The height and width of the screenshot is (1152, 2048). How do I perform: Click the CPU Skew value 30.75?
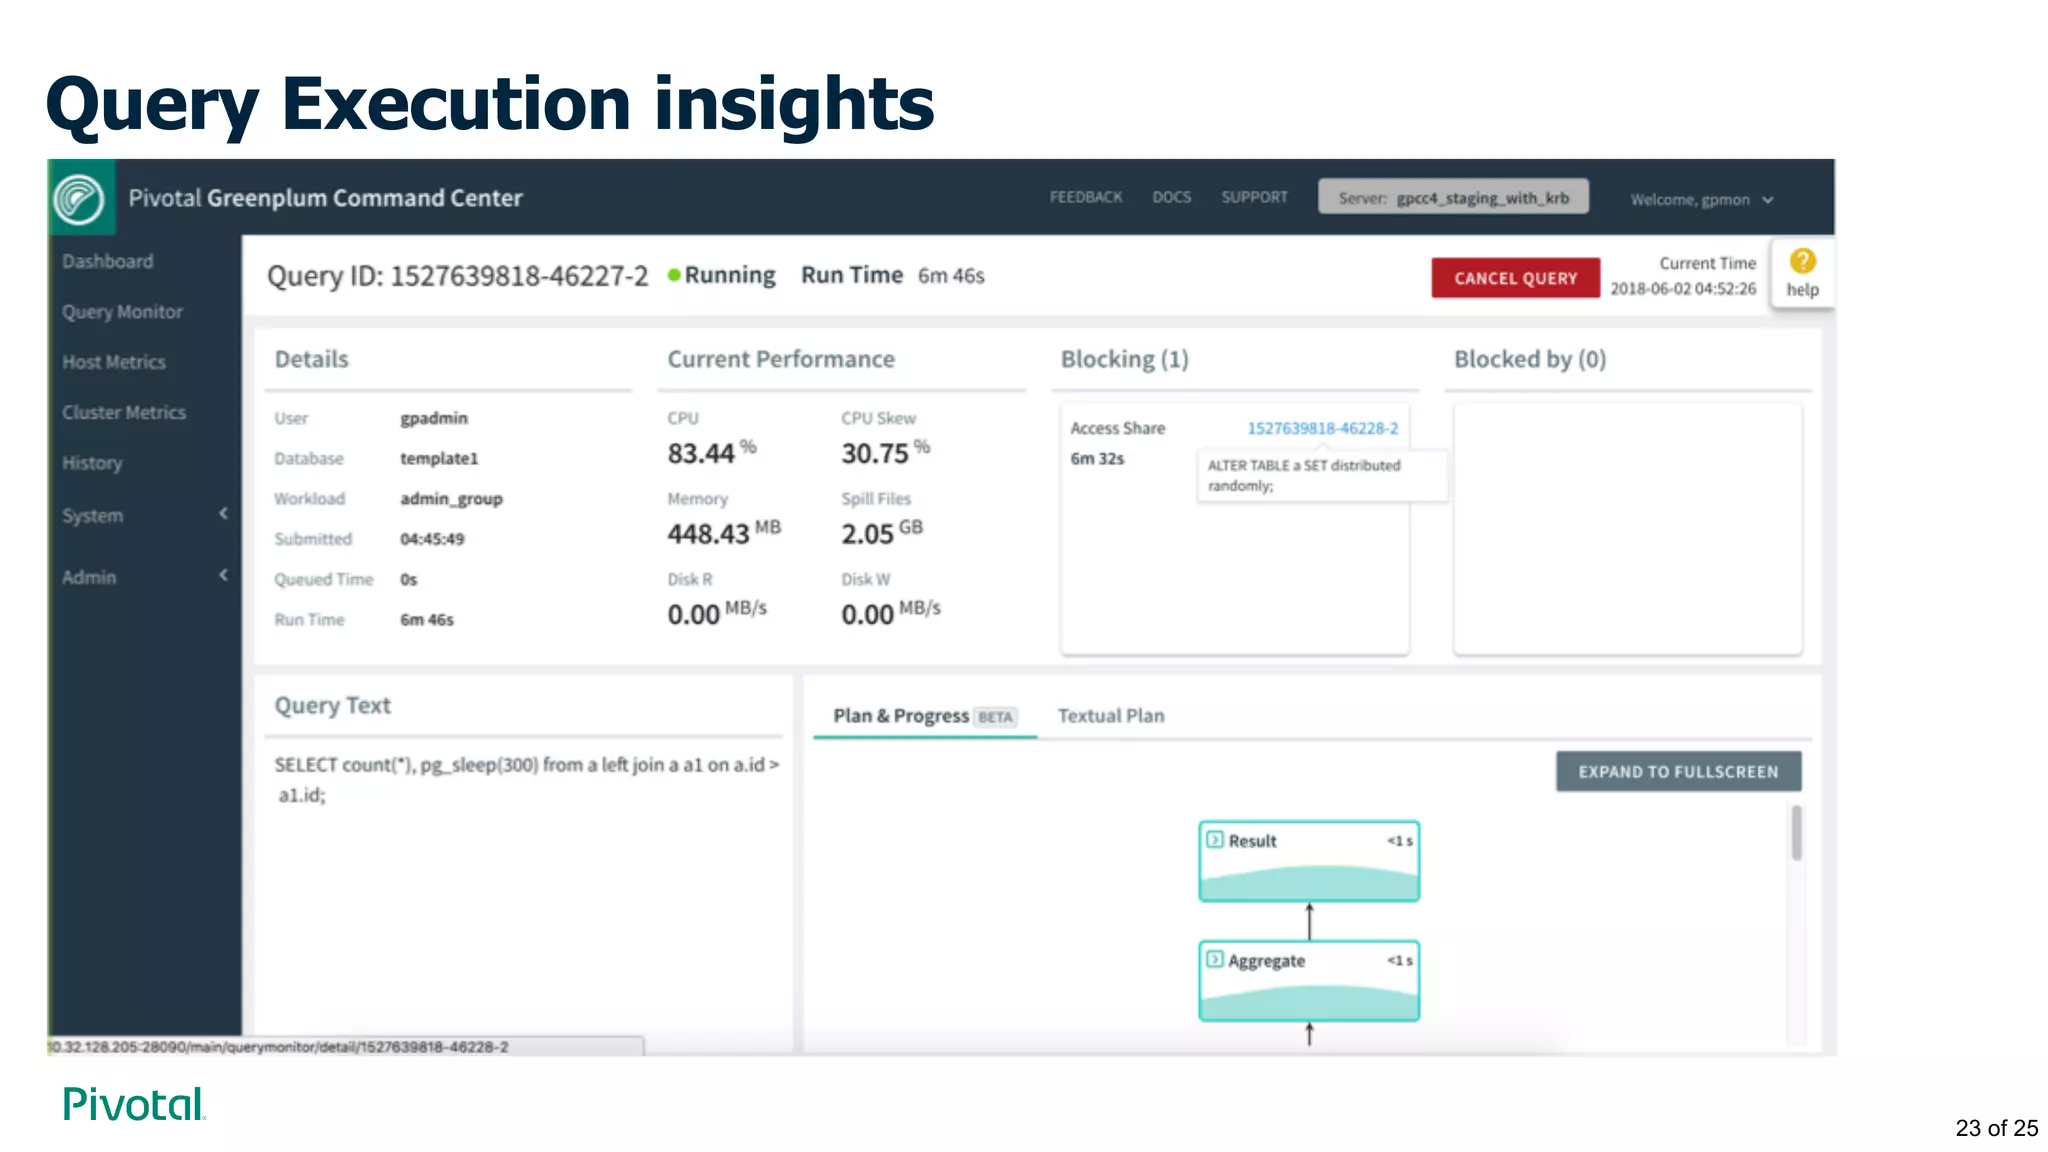pyautogui.click(x=885, y=452)
